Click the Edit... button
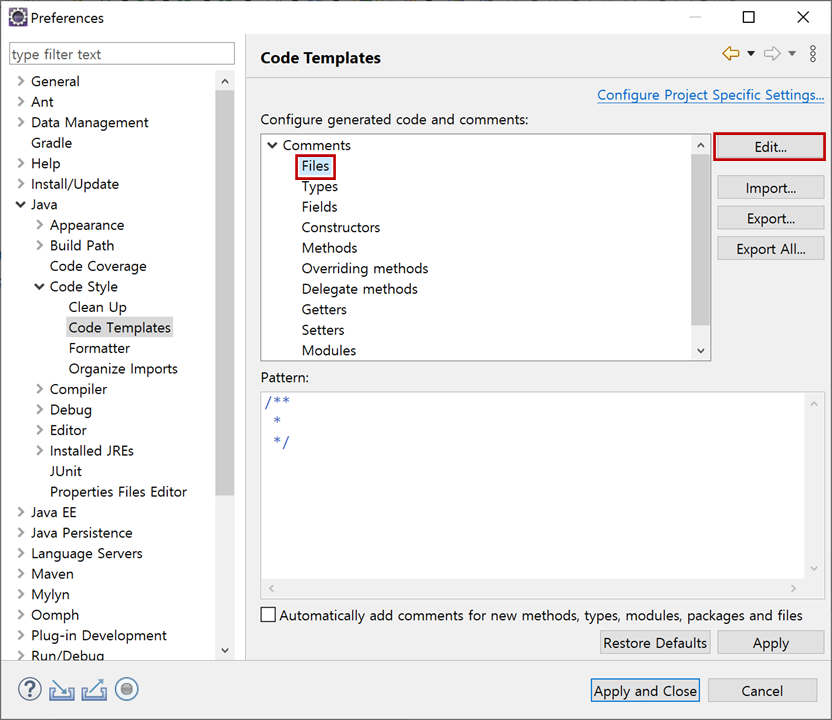Screen dimensions: 832x720 tap(770, 147)
